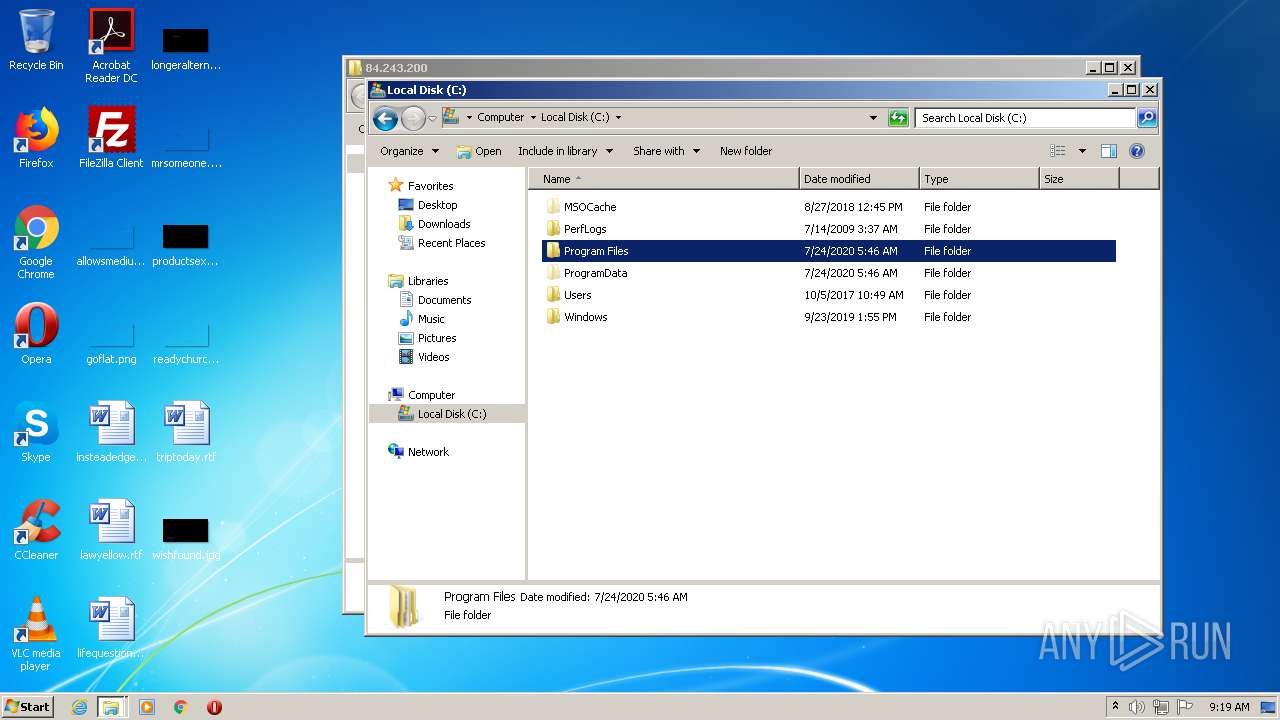Select the Skype desktop shortcut
Image resolution: width=1280 pixels, height=720 pixels.
coord(36,432)
